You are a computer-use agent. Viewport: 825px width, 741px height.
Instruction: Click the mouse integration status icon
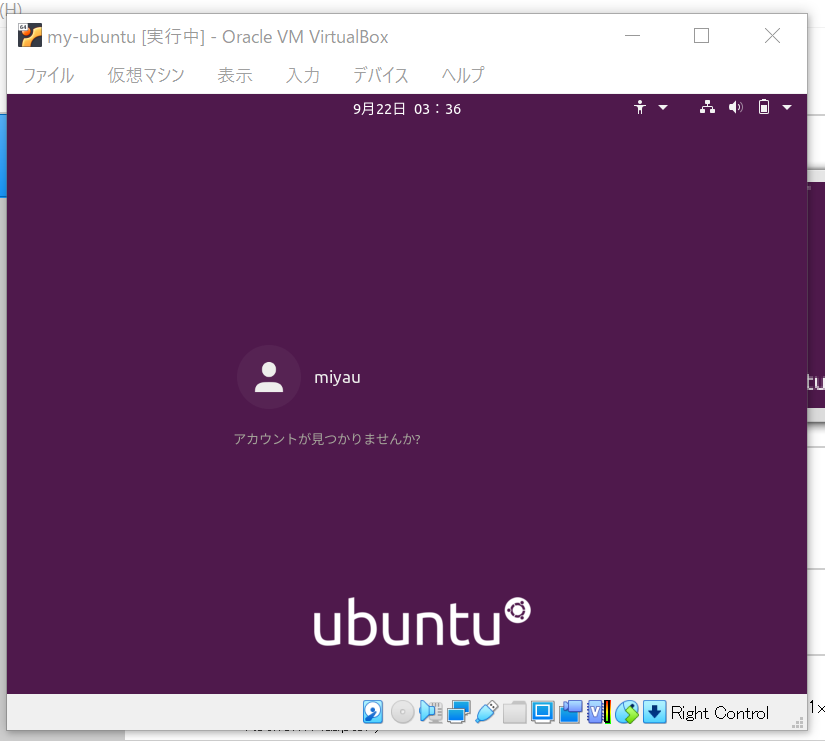tap(627, 712)
